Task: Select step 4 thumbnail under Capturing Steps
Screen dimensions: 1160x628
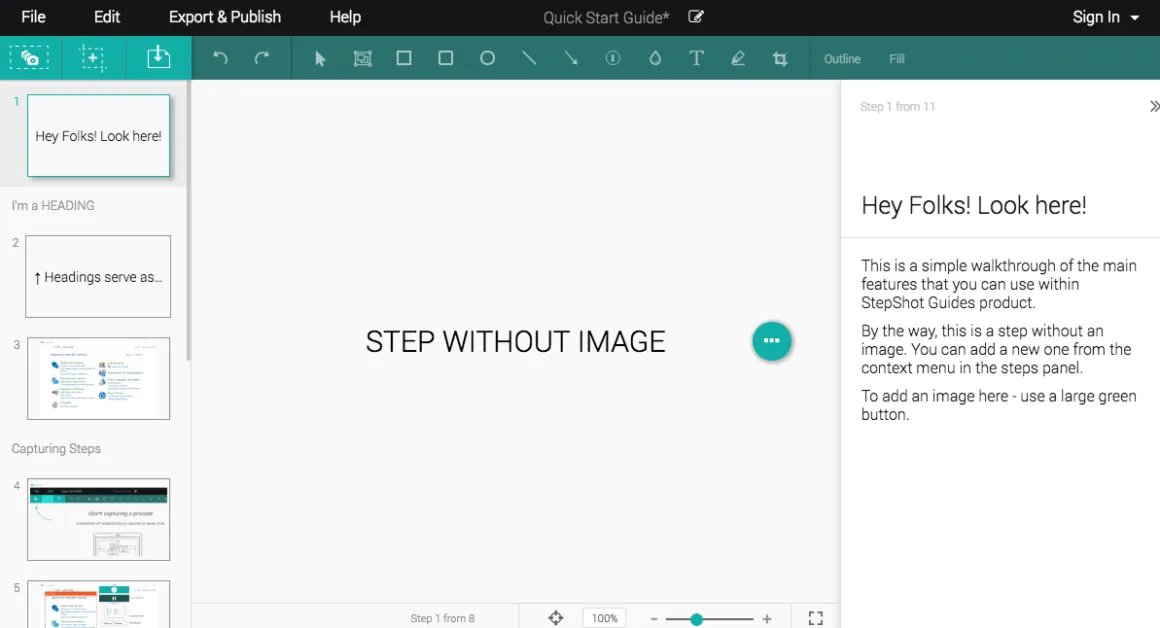Action: coord(98,519)
